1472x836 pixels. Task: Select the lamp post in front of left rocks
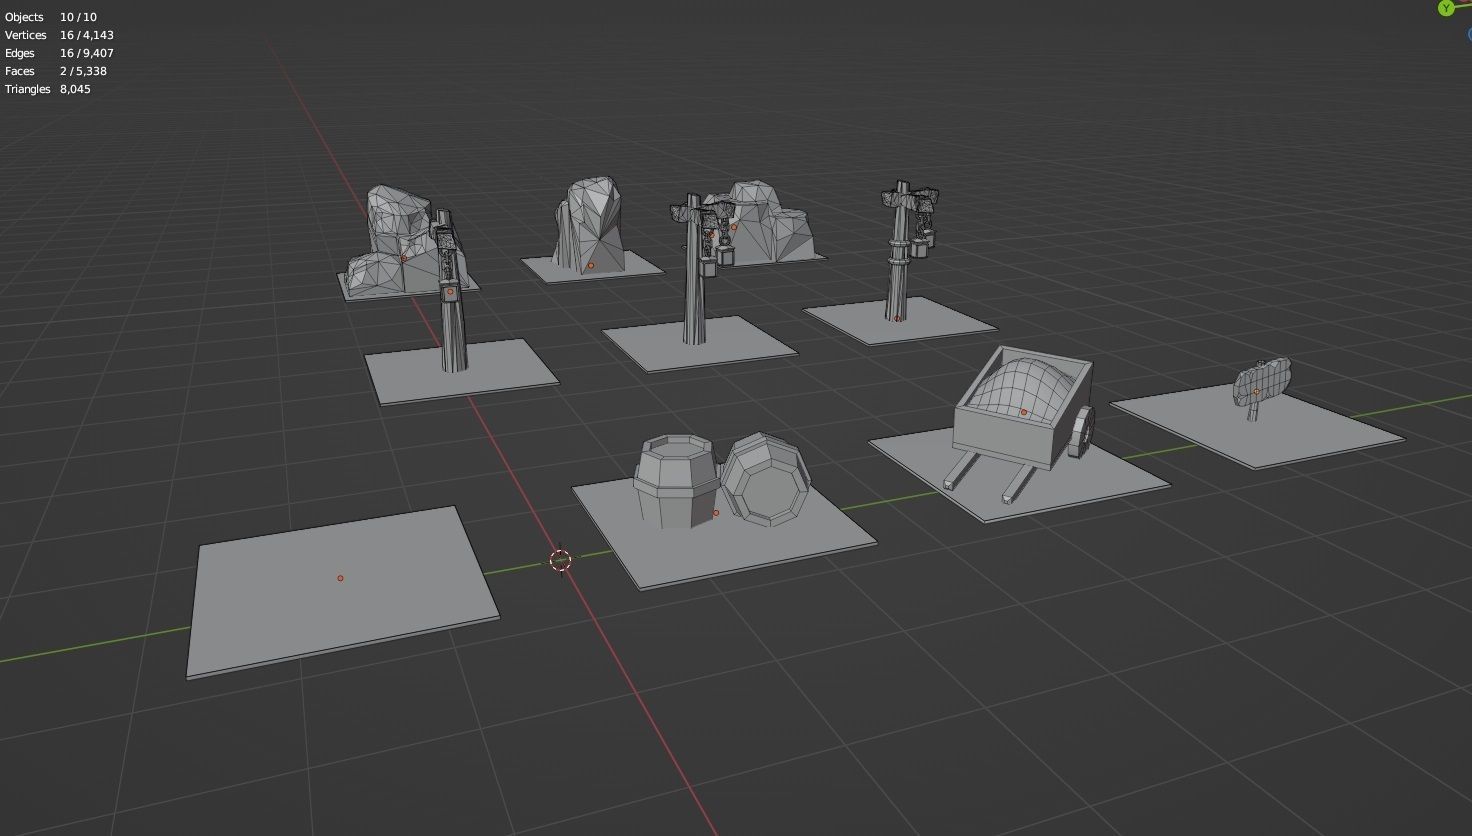pos(452,291)
